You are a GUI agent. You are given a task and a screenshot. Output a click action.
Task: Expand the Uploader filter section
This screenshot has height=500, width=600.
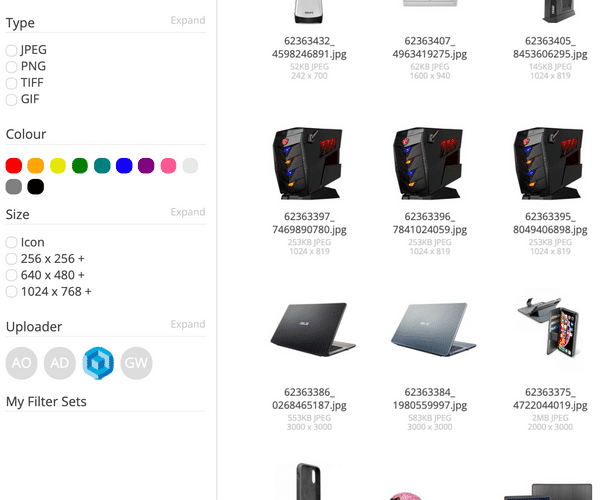click(x=188, y=324)
